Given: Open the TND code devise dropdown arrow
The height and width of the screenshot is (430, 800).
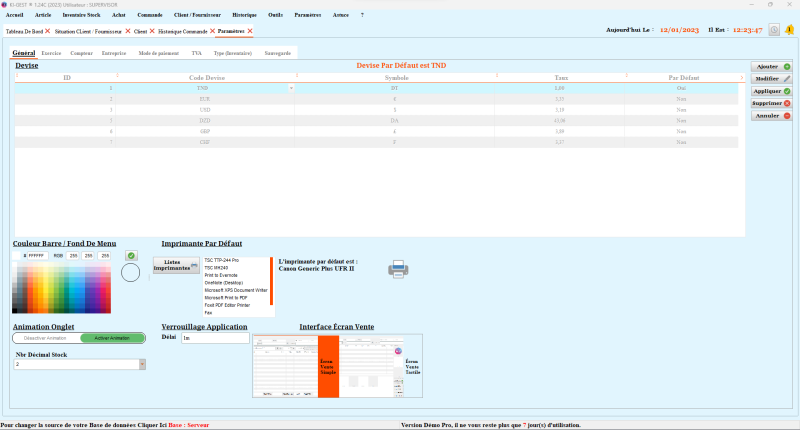Looking at the screenshot, I should 291,88.
